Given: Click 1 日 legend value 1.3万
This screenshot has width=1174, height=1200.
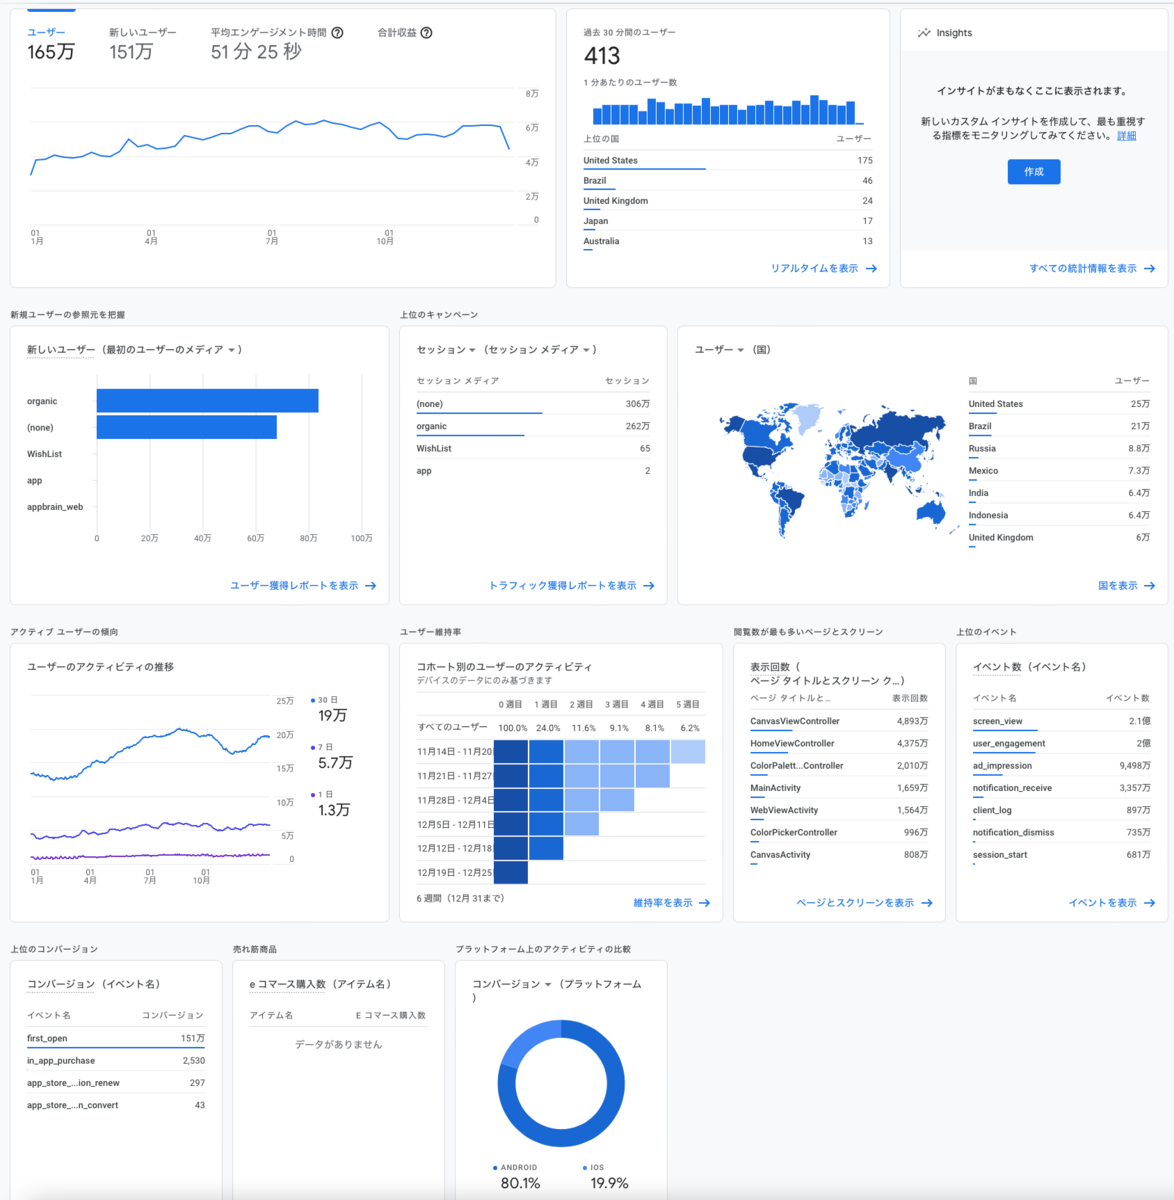Looking at the screenshot, I should pos(334,810).
